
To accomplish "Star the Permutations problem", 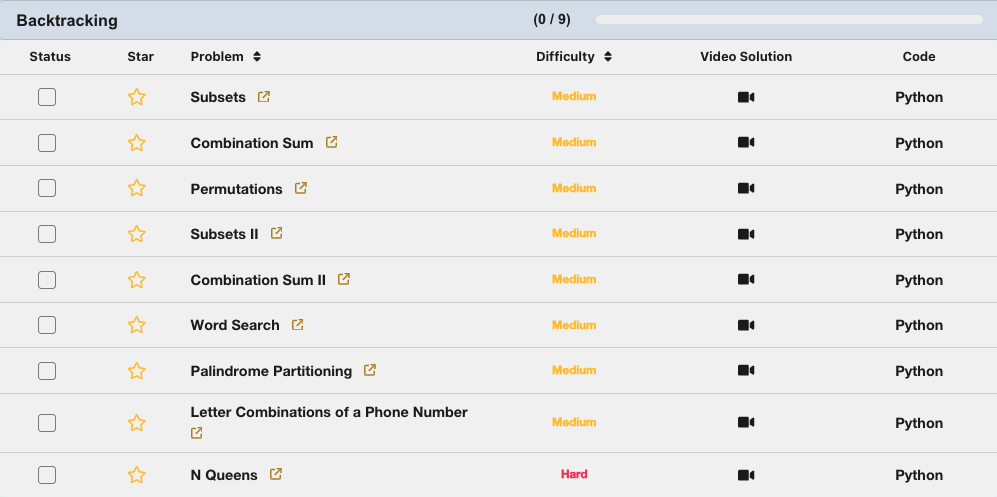I will pos(137,188).
